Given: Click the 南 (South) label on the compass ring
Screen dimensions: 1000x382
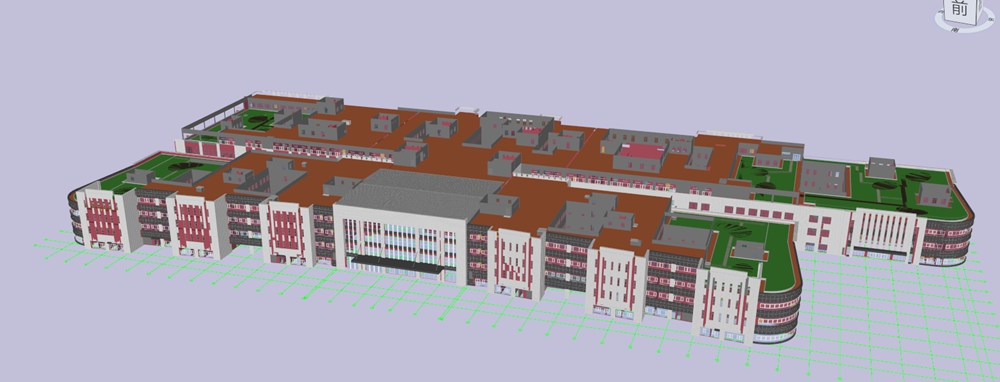Looking at the screenshot, I should (955, 30).
